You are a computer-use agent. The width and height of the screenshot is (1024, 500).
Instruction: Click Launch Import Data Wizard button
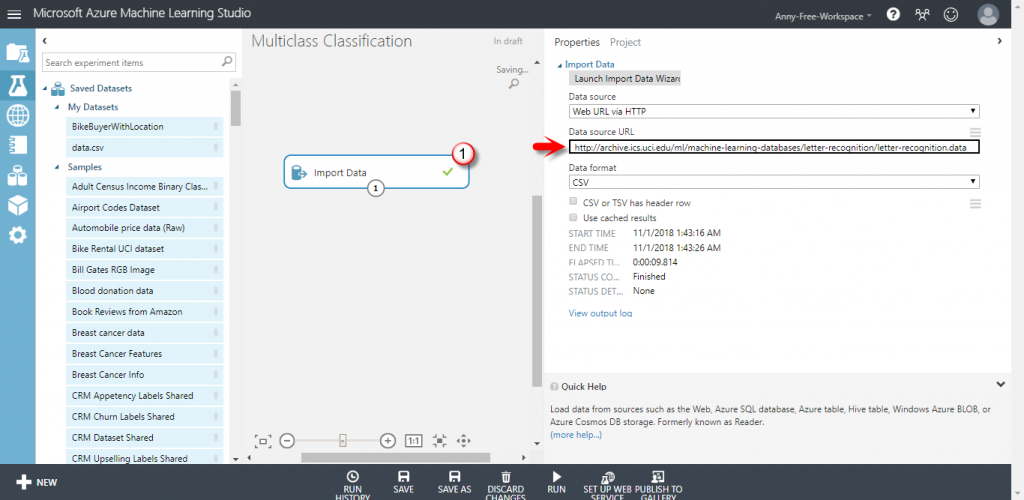pyautogui.click(x=625, y=78)
